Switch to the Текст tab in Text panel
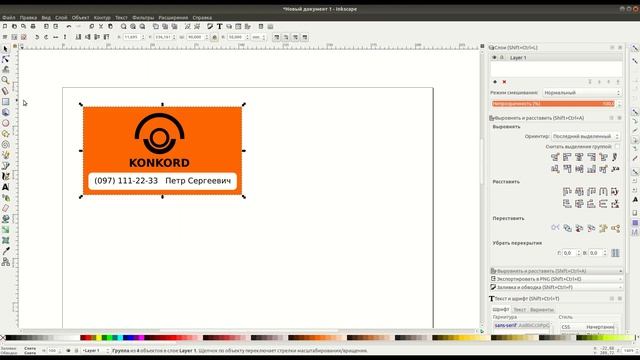The image size is (640, 360). coord(520,310)
